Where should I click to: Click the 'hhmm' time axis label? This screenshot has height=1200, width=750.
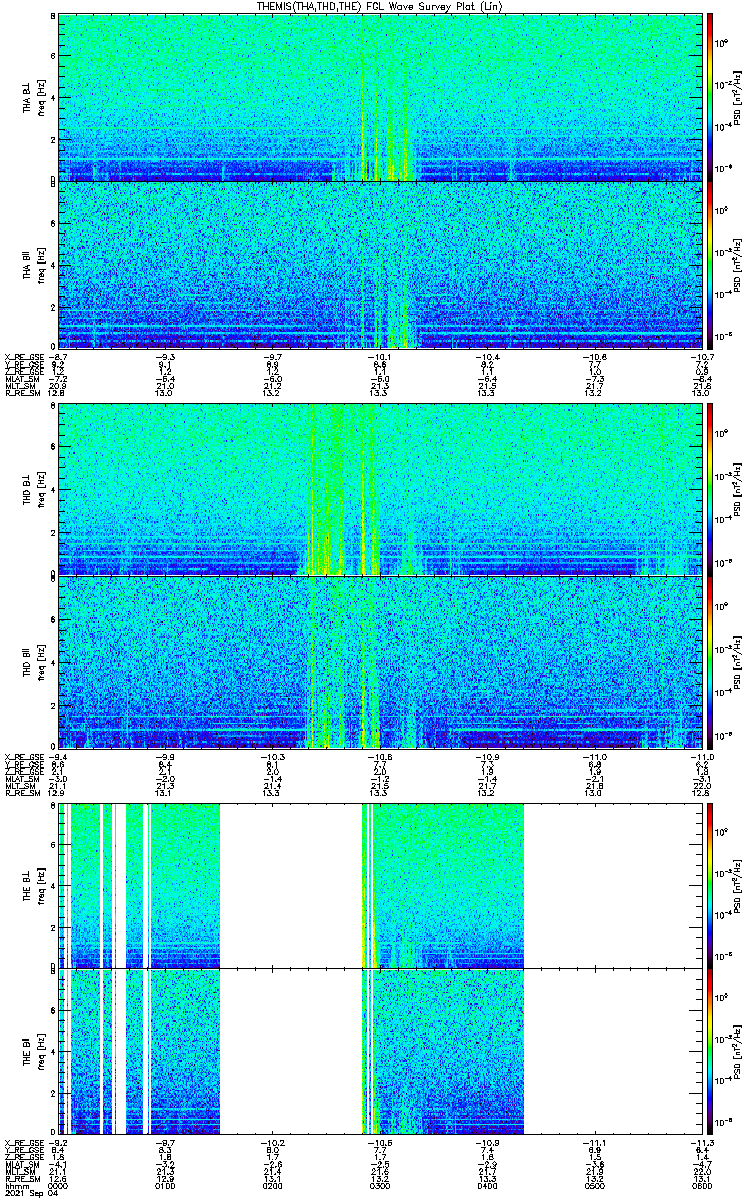(x=15, y=1185)
